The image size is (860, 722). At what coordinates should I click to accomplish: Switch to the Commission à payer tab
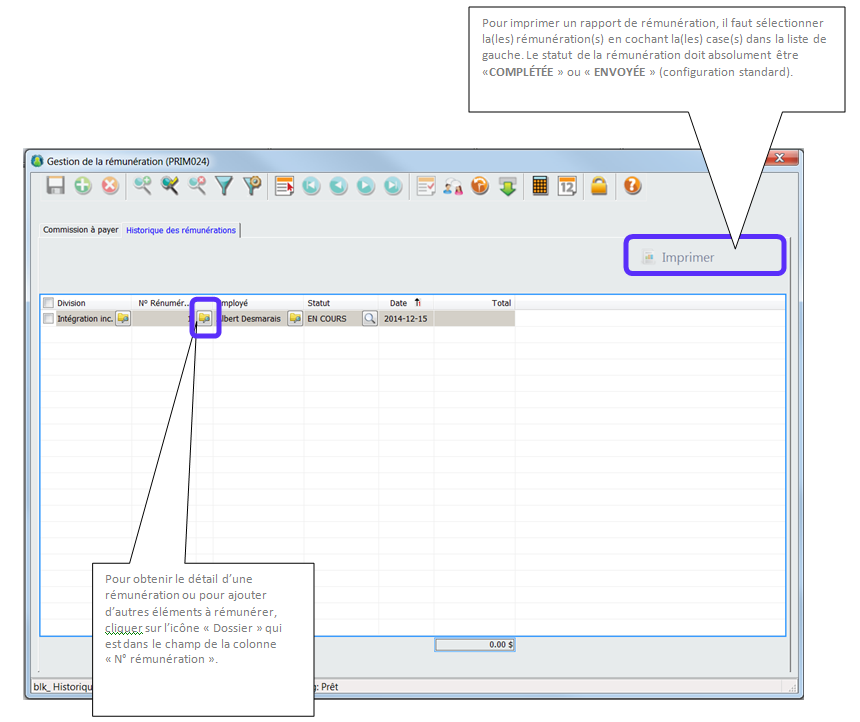tap(80, 230)
